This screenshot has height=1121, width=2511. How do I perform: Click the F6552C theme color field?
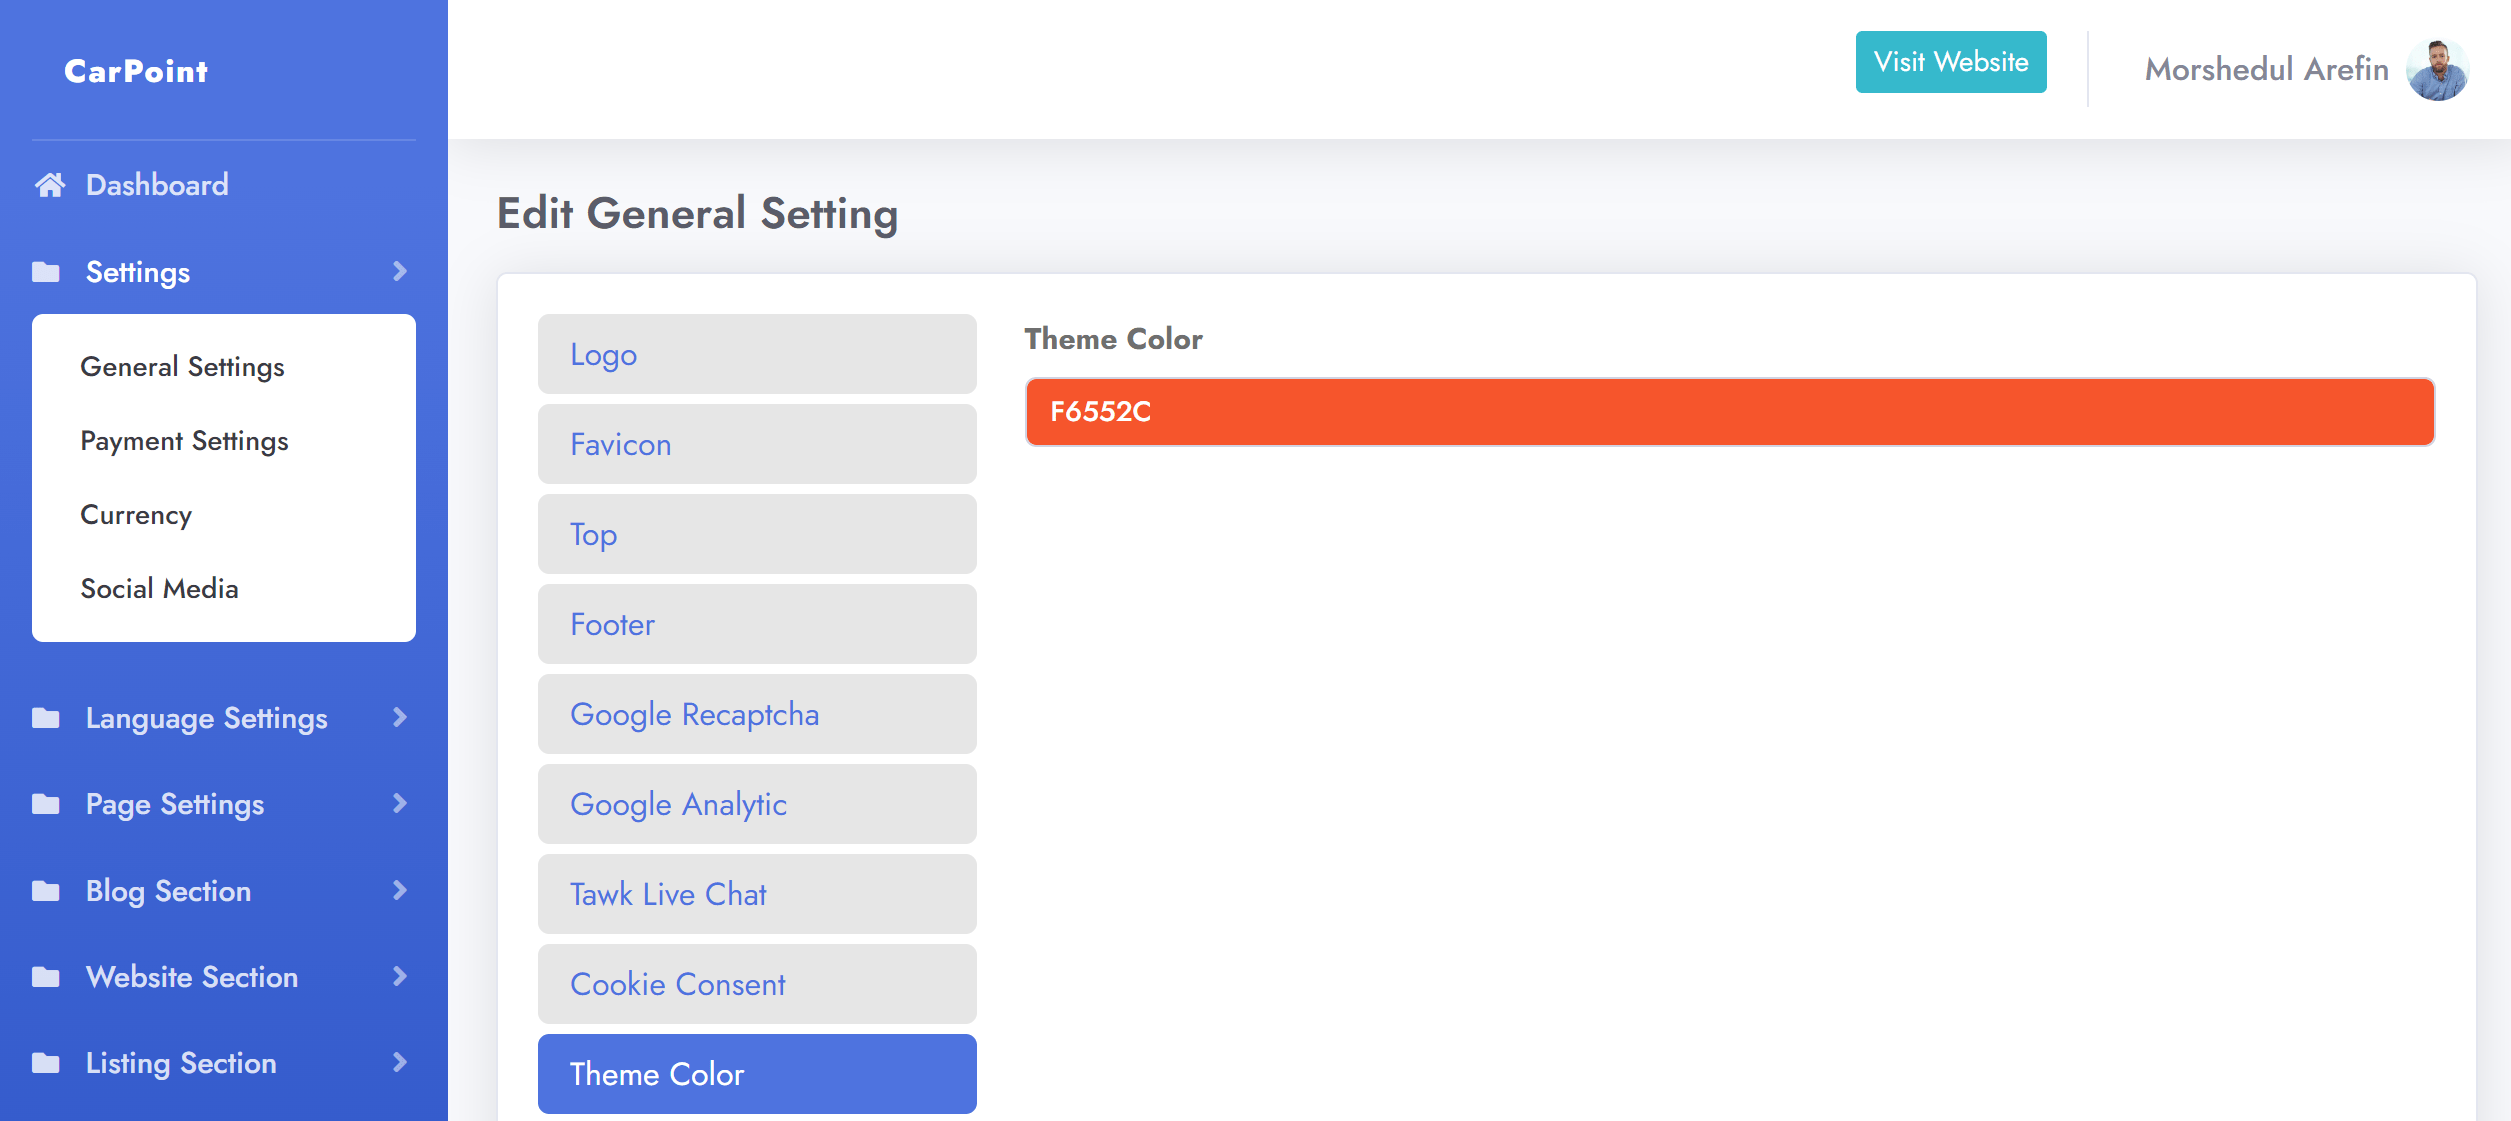[x=1729, y=412]
